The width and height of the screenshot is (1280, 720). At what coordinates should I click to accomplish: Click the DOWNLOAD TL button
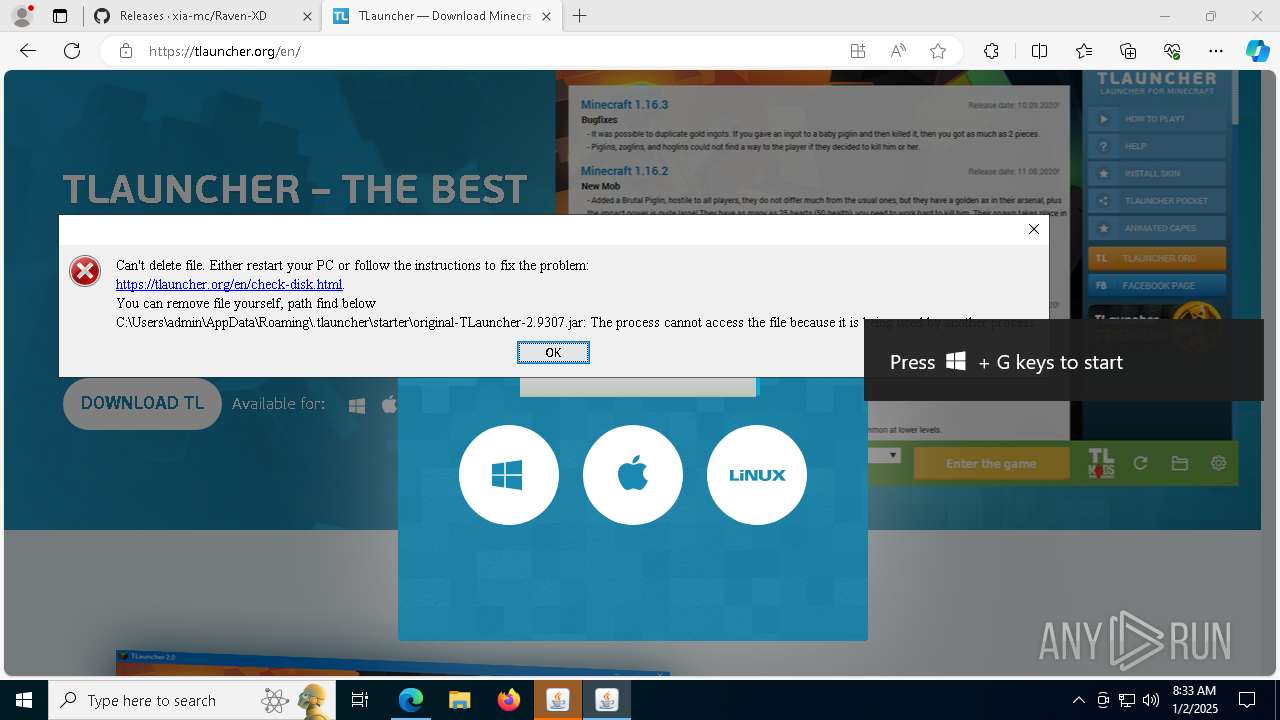coord(142,403)
